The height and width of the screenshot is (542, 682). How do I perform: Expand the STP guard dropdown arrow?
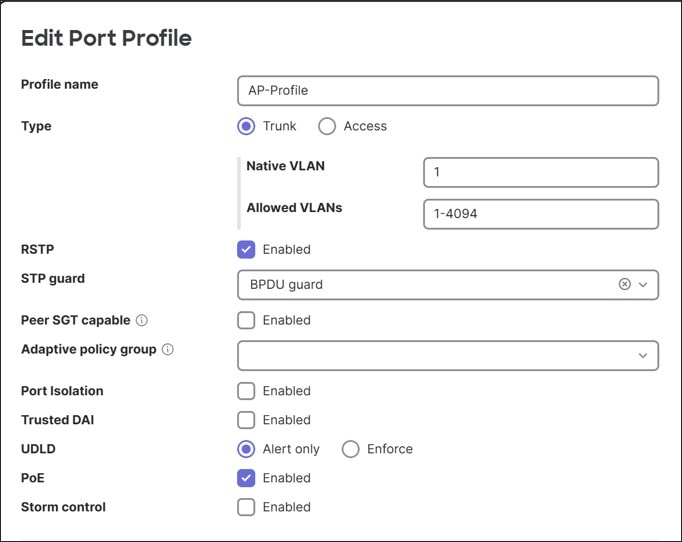[643, 285]
